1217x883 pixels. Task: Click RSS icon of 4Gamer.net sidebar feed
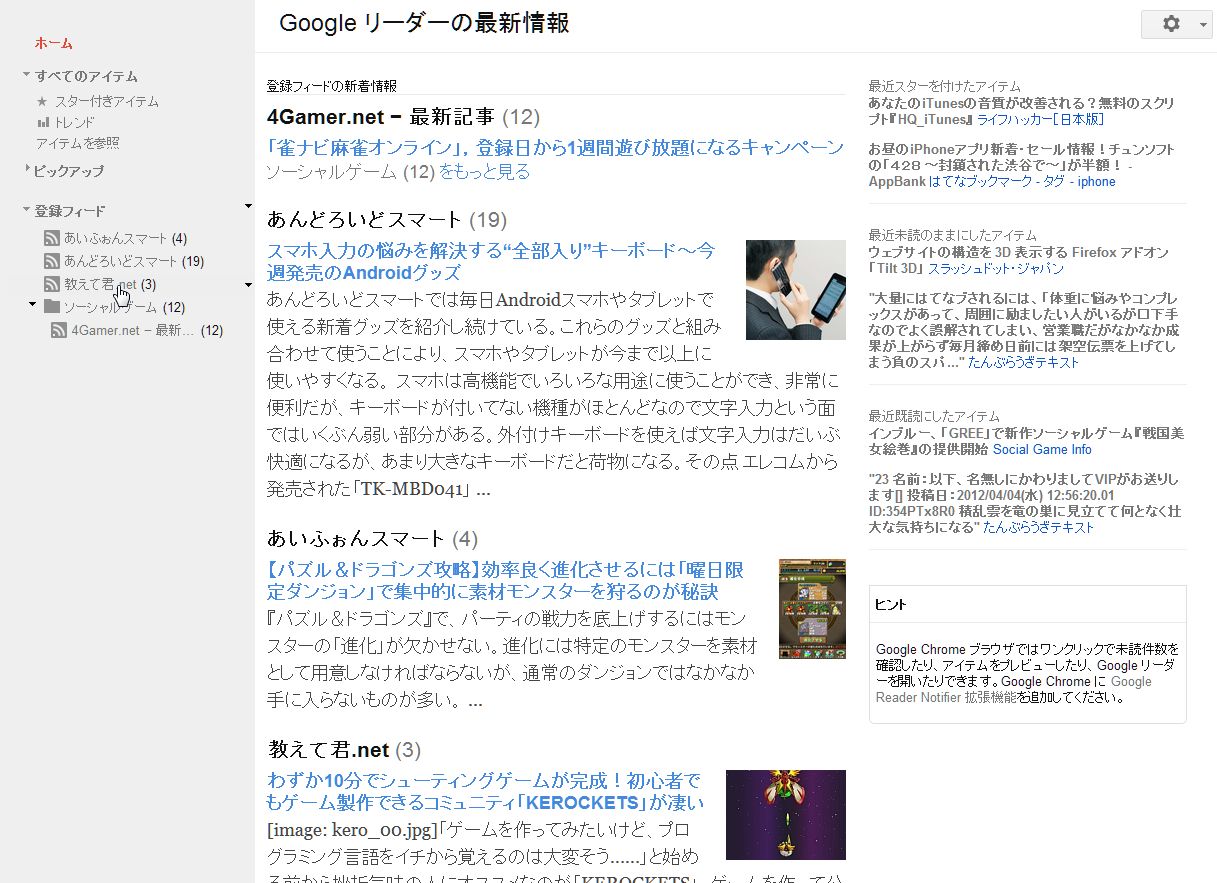coord(59,330)
